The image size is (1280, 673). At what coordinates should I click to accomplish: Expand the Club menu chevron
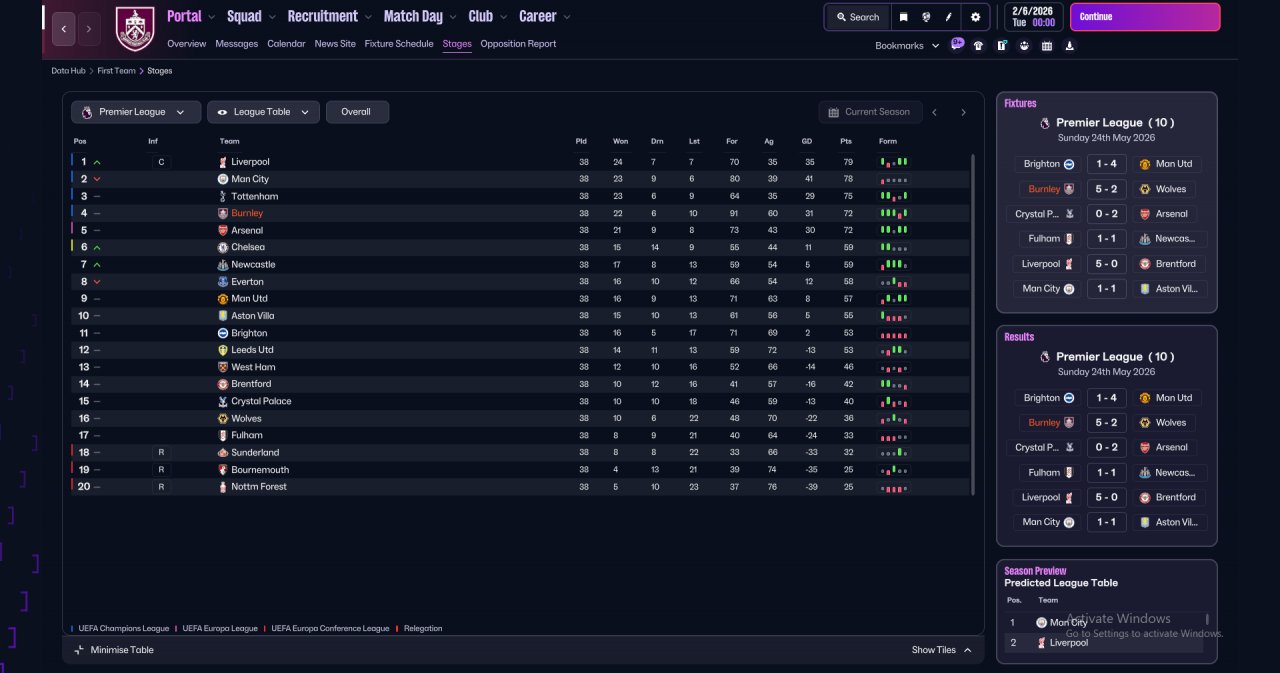(503, 17)
